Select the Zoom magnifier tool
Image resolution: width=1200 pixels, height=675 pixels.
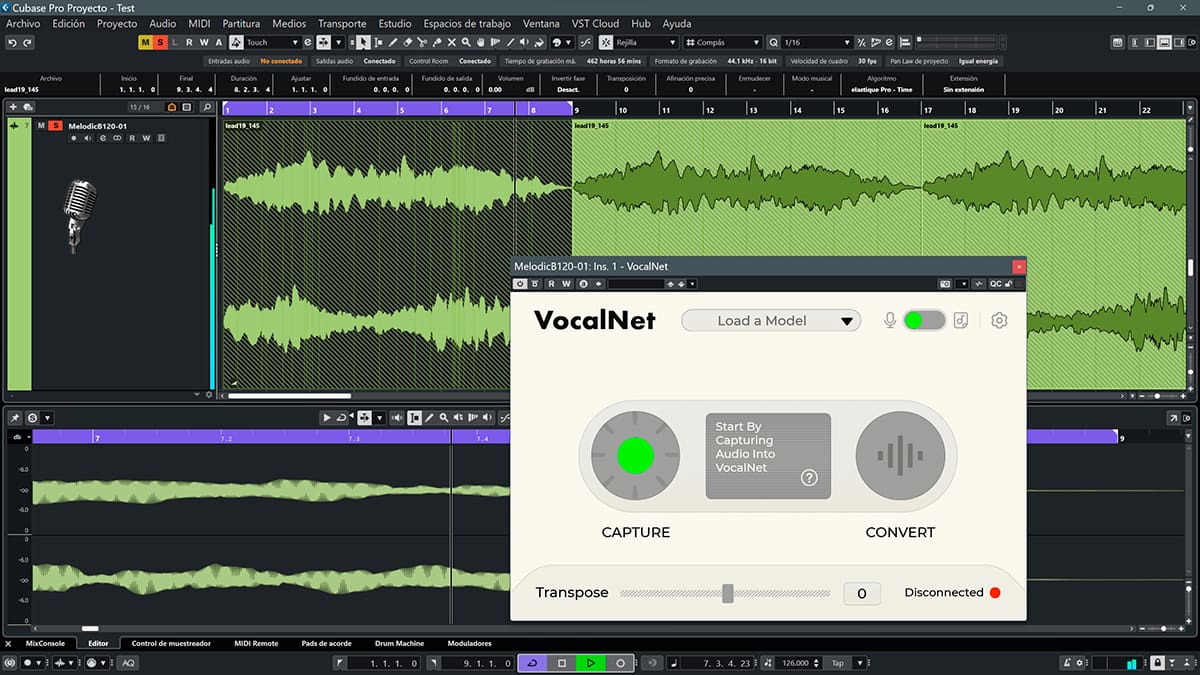(467, 43)
